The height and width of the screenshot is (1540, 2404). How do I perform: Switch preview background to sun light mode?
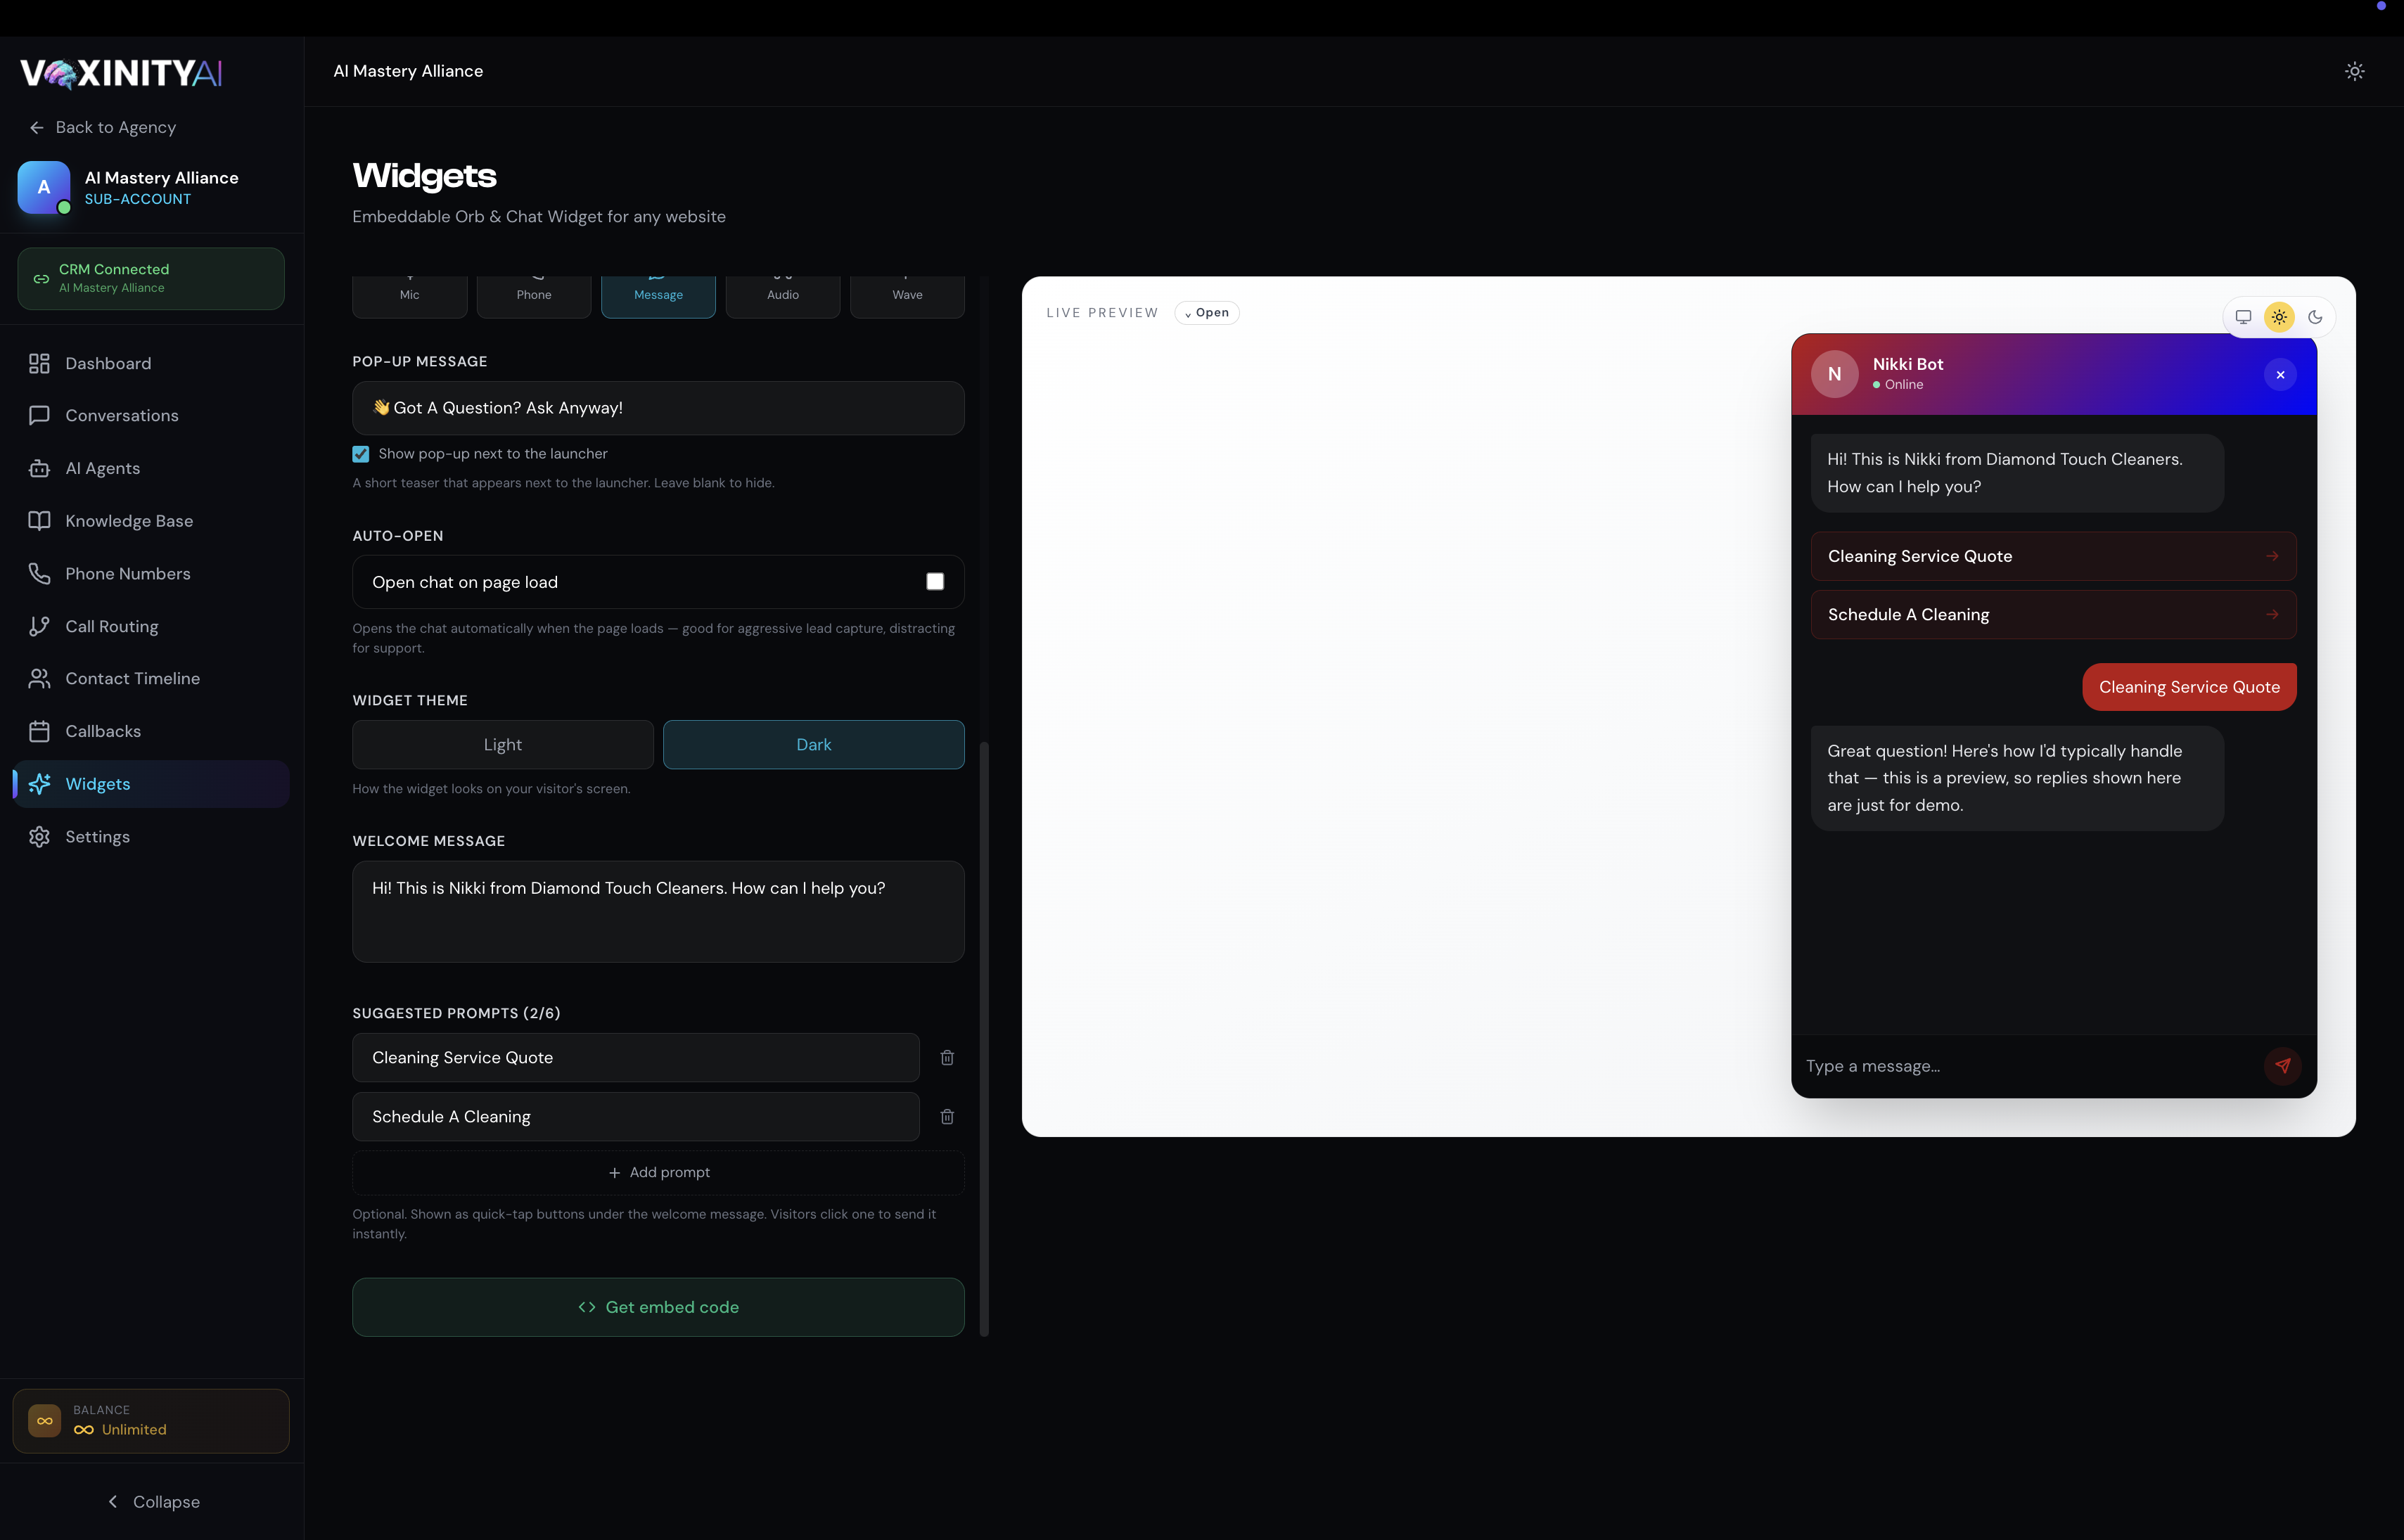(2279, 317)
